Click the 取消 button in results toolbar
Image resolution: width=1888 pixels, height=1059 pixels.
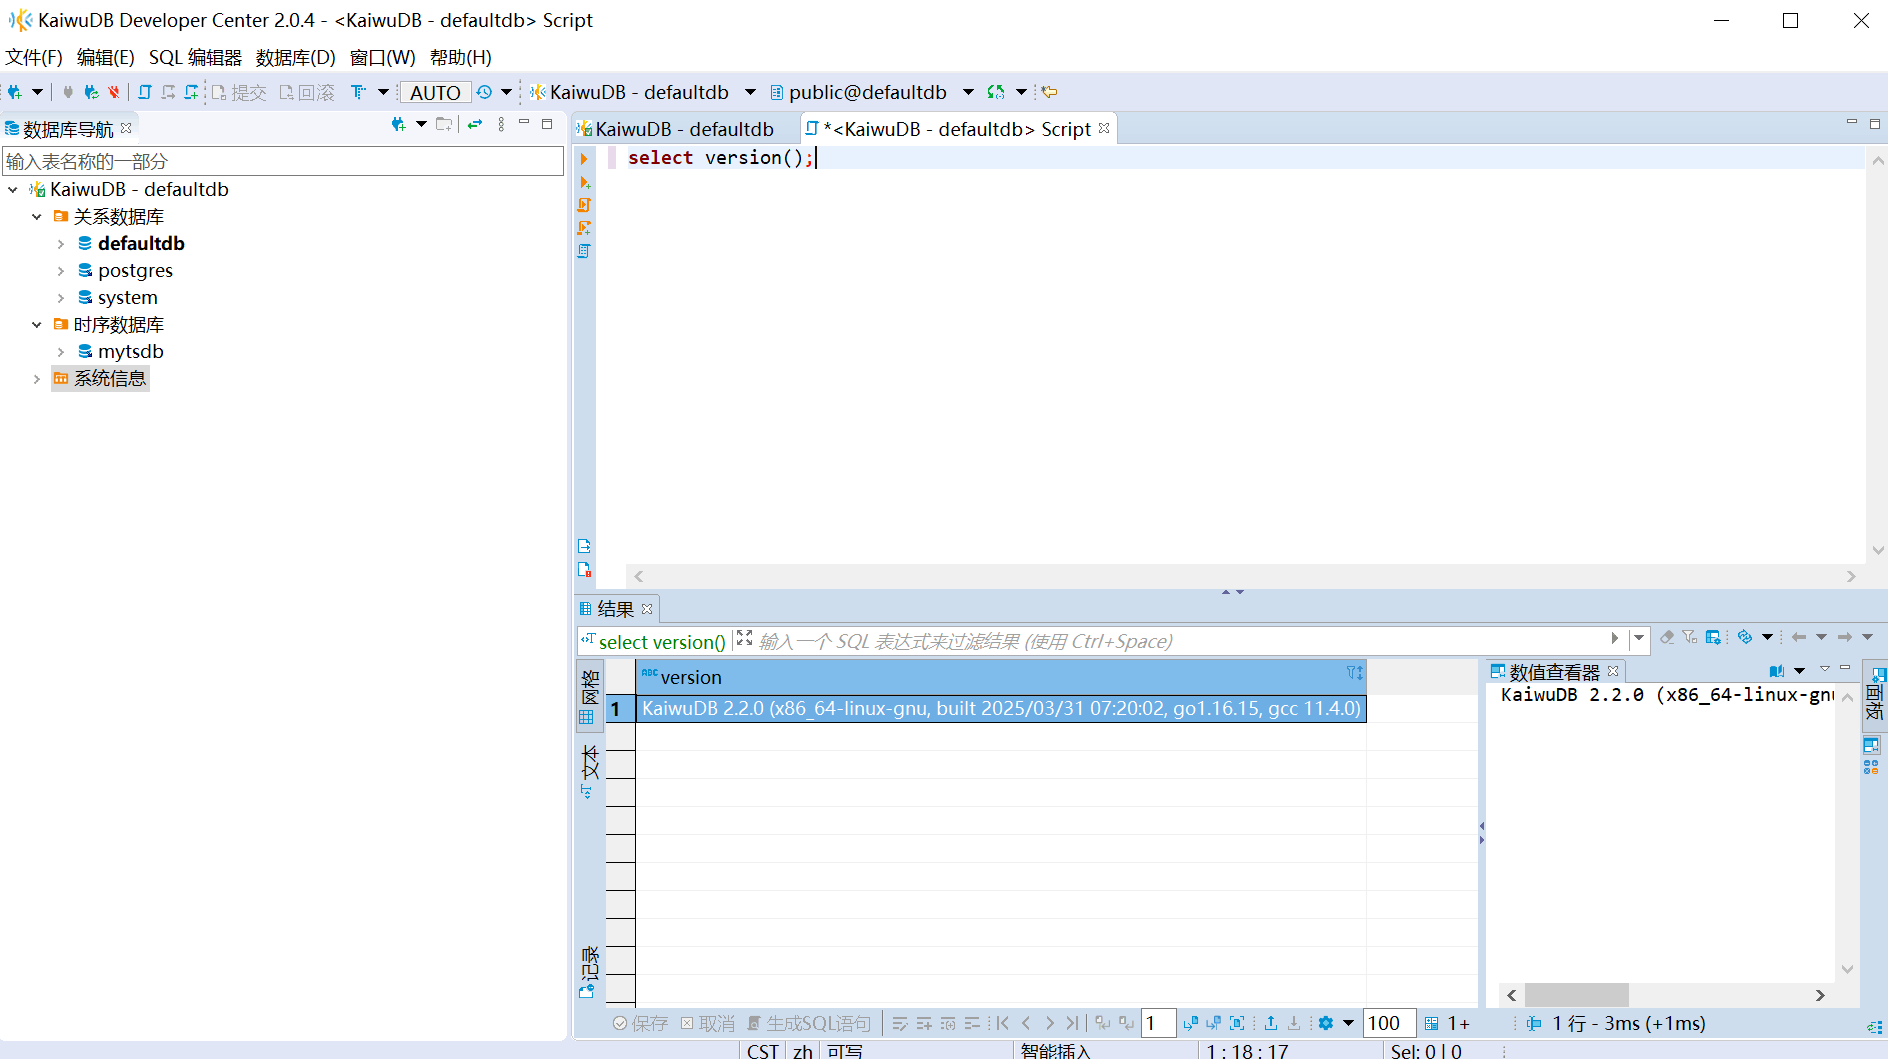[708, 1023]
